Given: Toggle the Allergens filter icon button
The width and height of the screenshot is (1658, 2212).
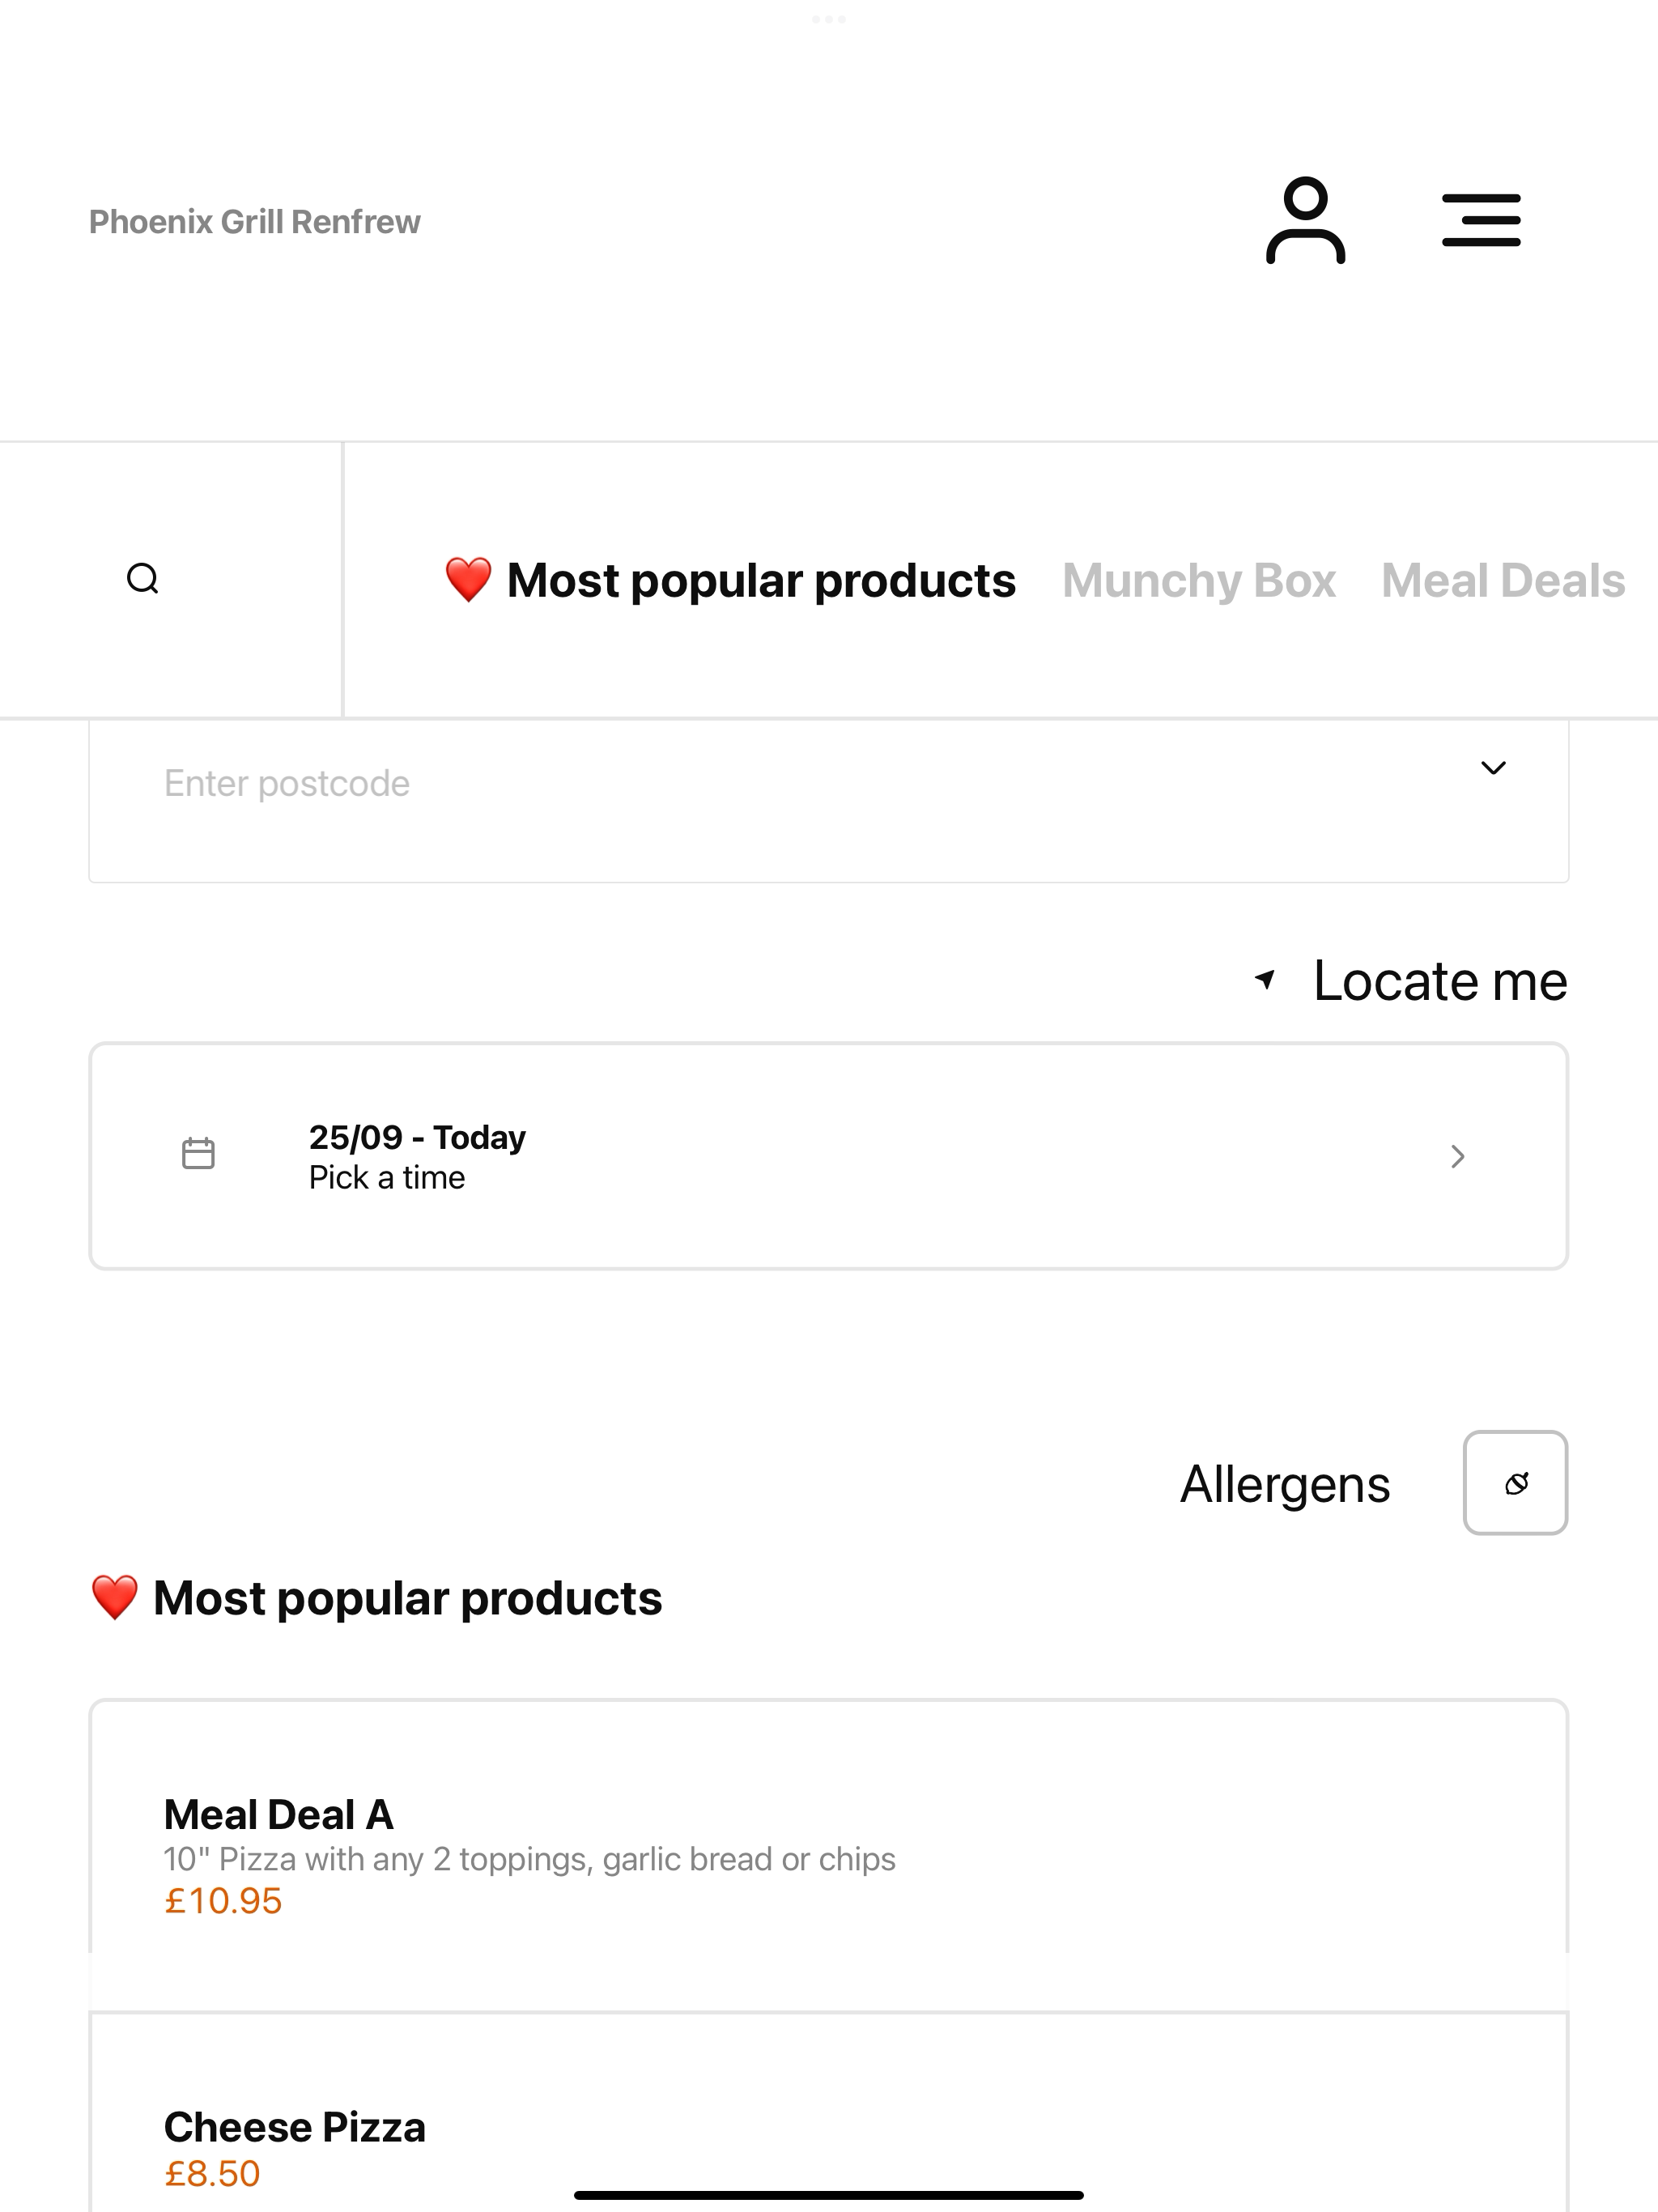Looking at the screenshot, I should 1515,1483.
